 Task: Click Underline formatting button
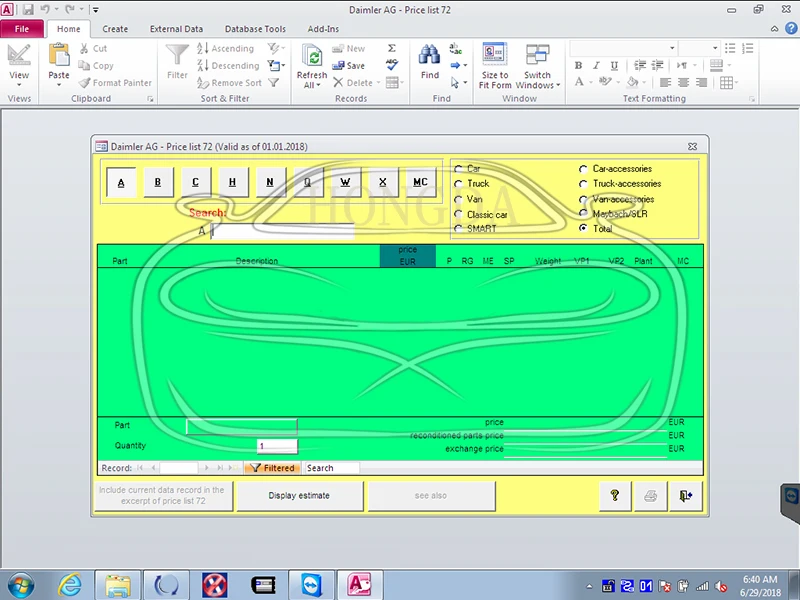[x=614, y=65]
